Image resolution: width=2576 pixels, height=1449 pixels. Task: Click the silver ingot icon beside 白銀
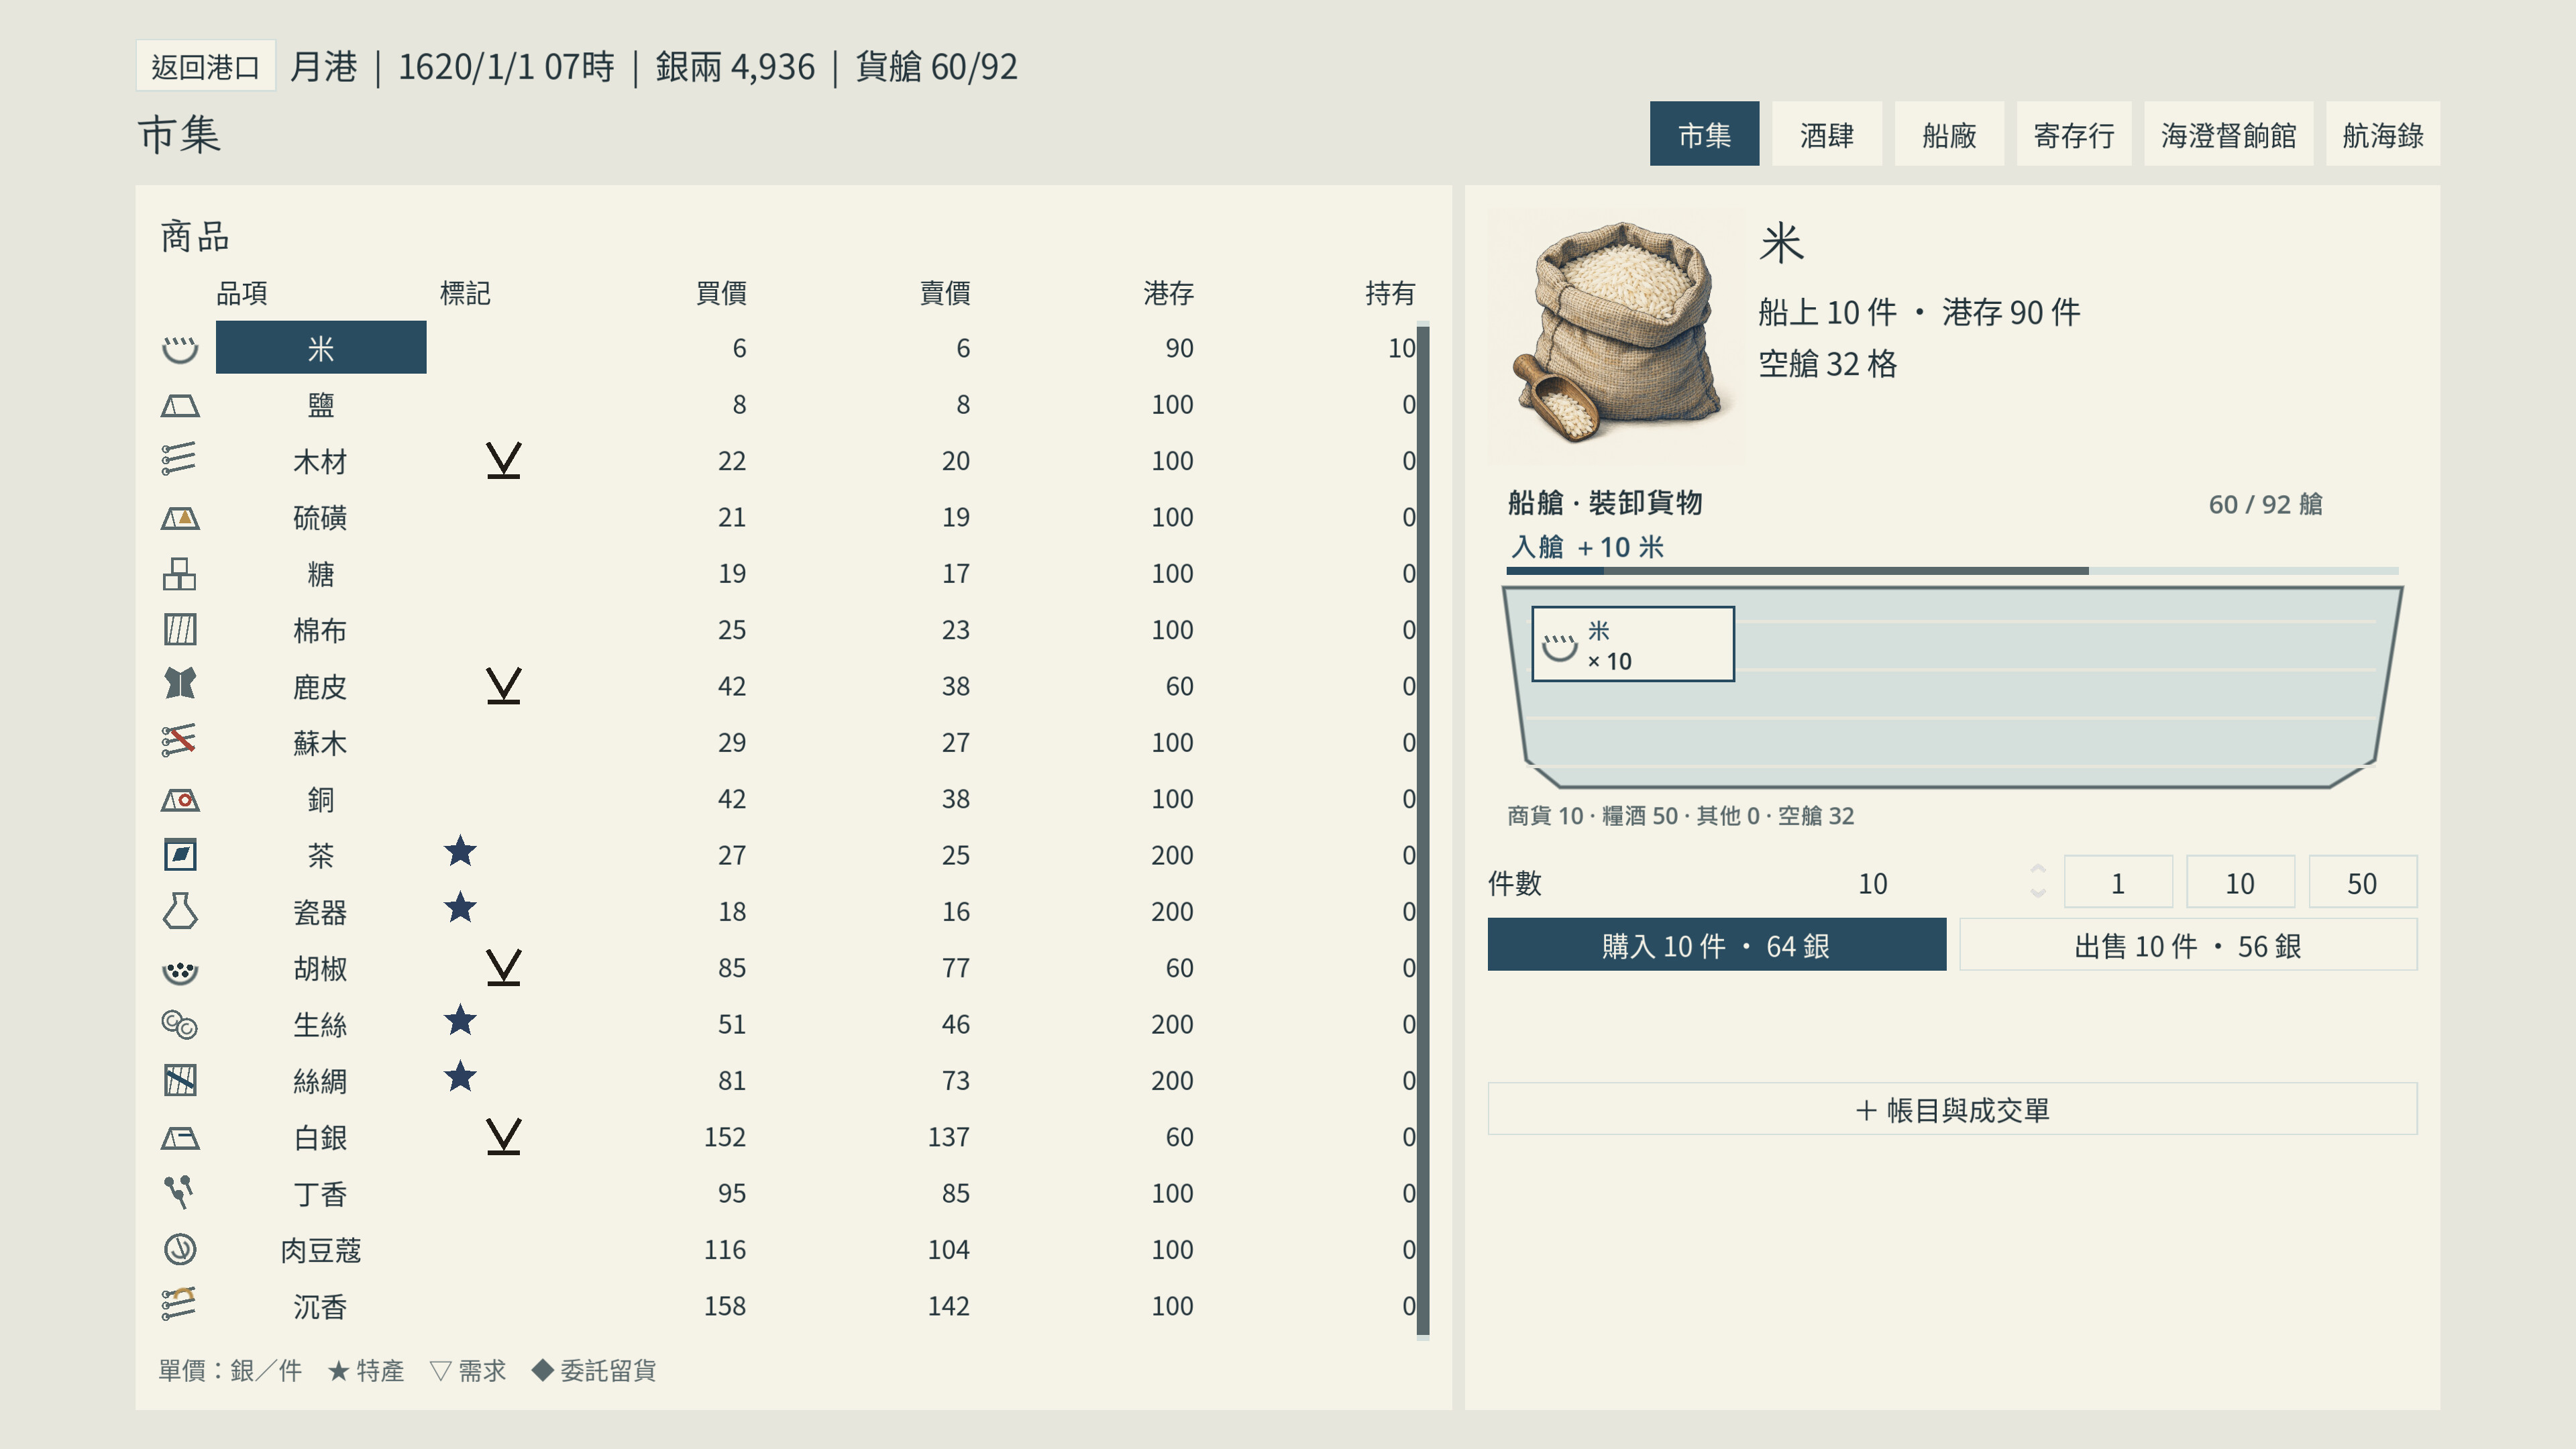click(x=180, y=1138)
